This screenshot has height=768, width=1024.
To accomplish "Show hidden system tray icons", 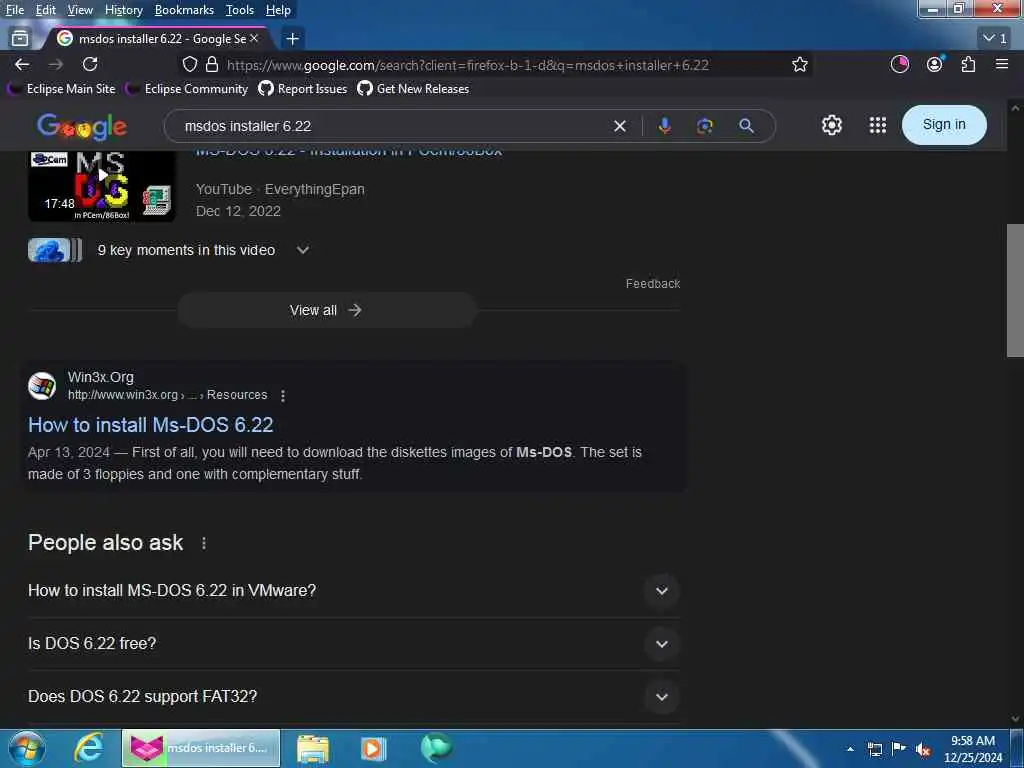I will tap(850, 749).
